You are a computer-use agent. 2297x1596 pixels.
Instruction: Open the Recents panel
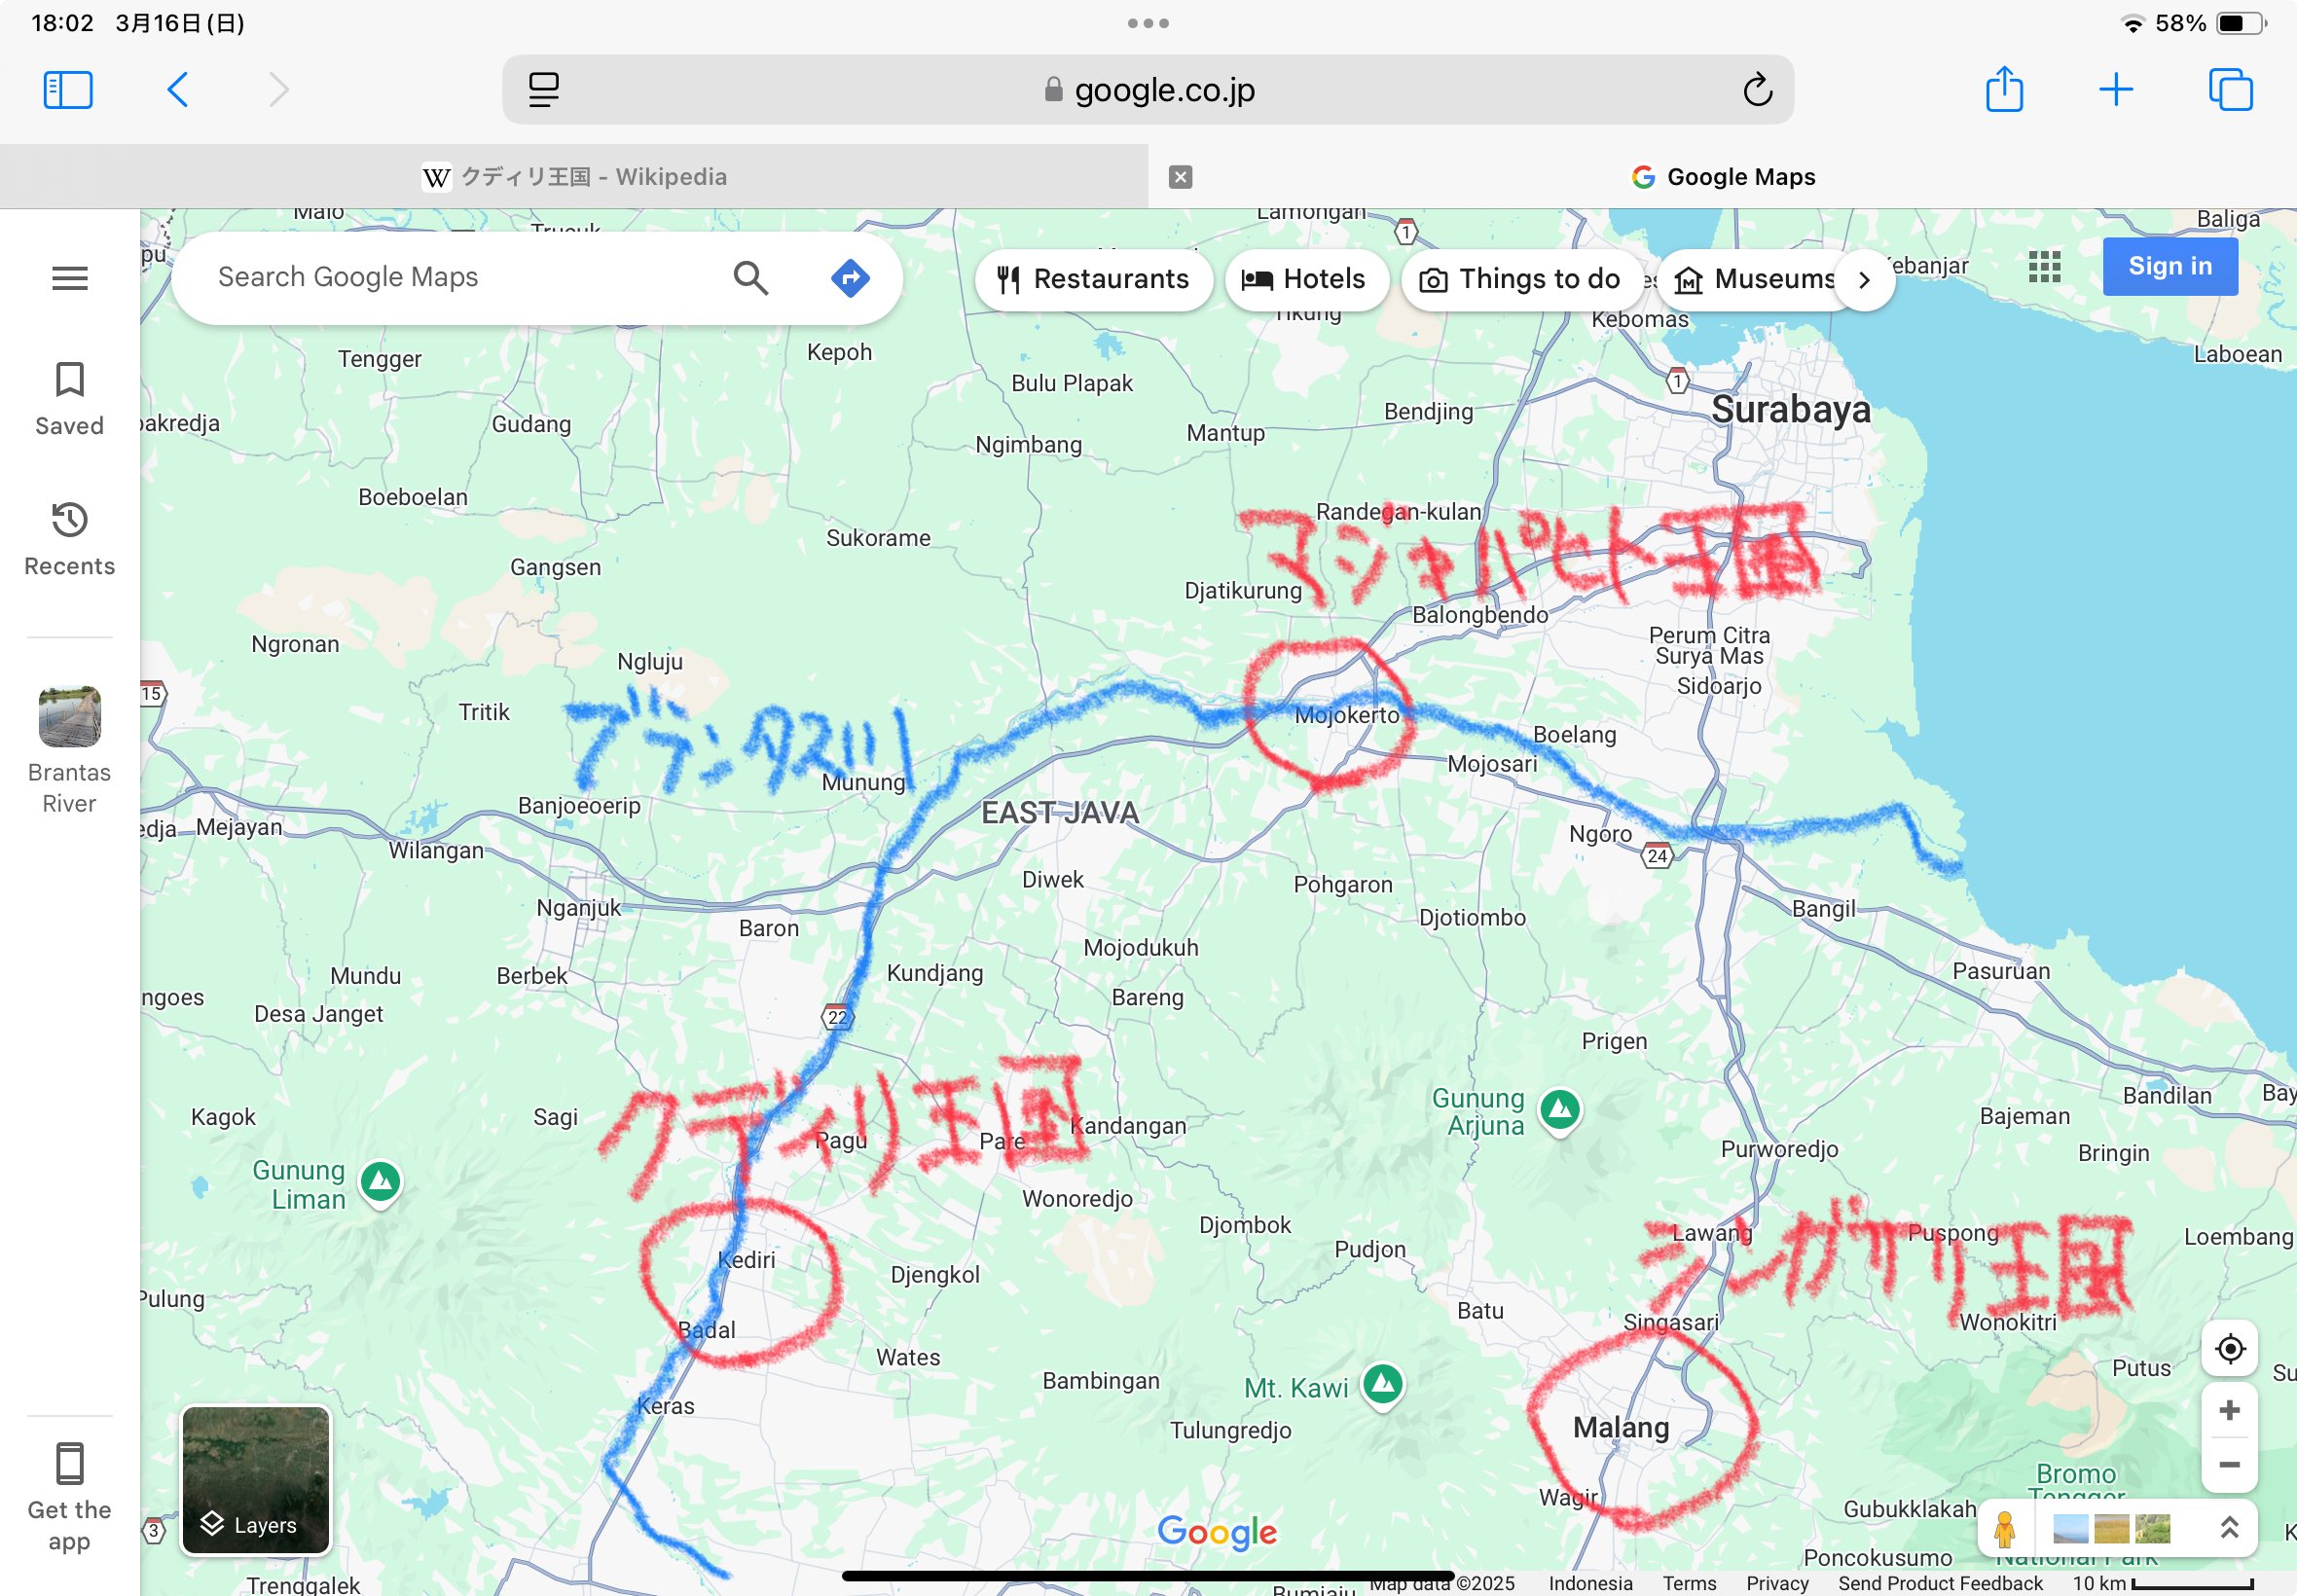[69, 539]
